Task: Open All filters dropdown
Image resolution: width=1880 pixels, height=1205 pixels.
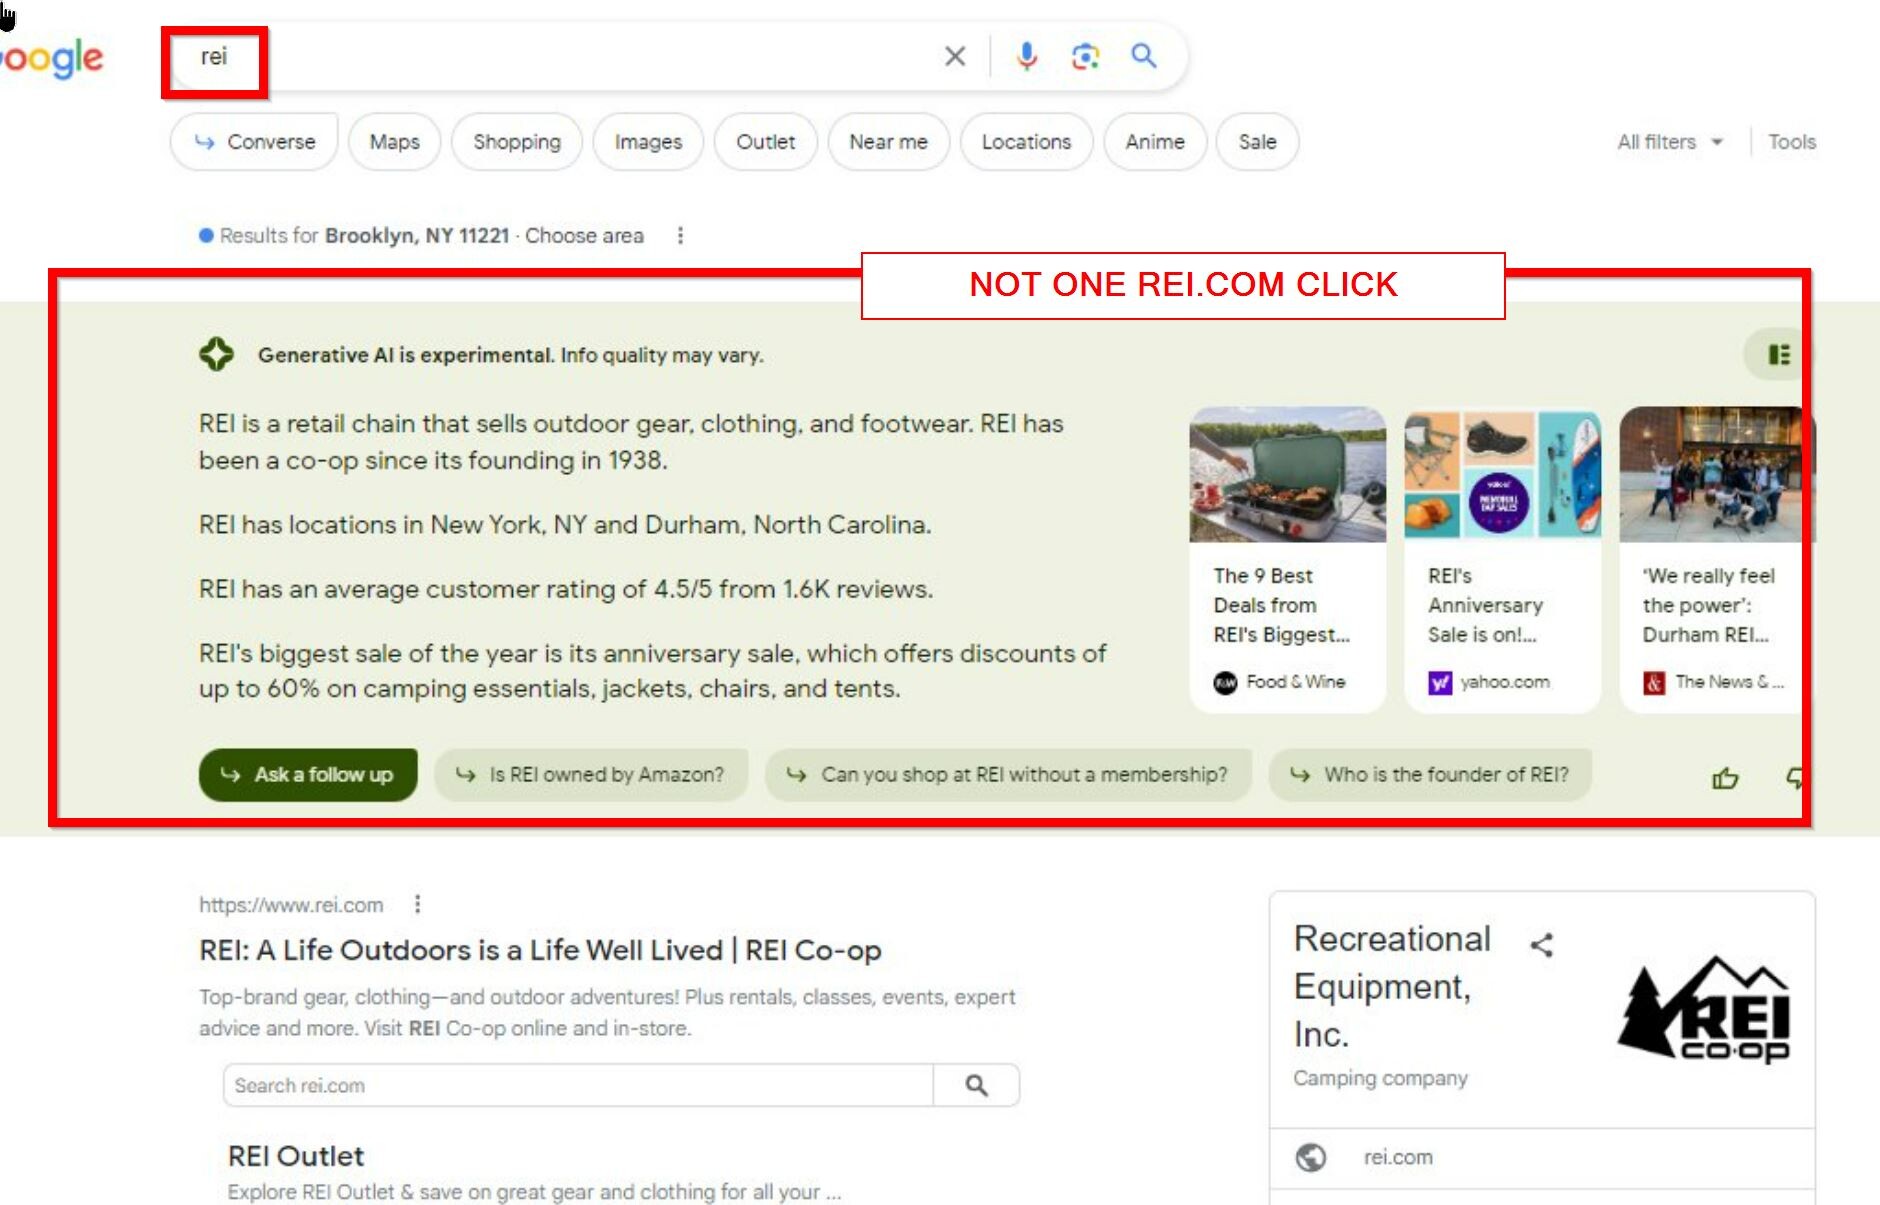Action: pyautogui.click(x=1670, y=142)
